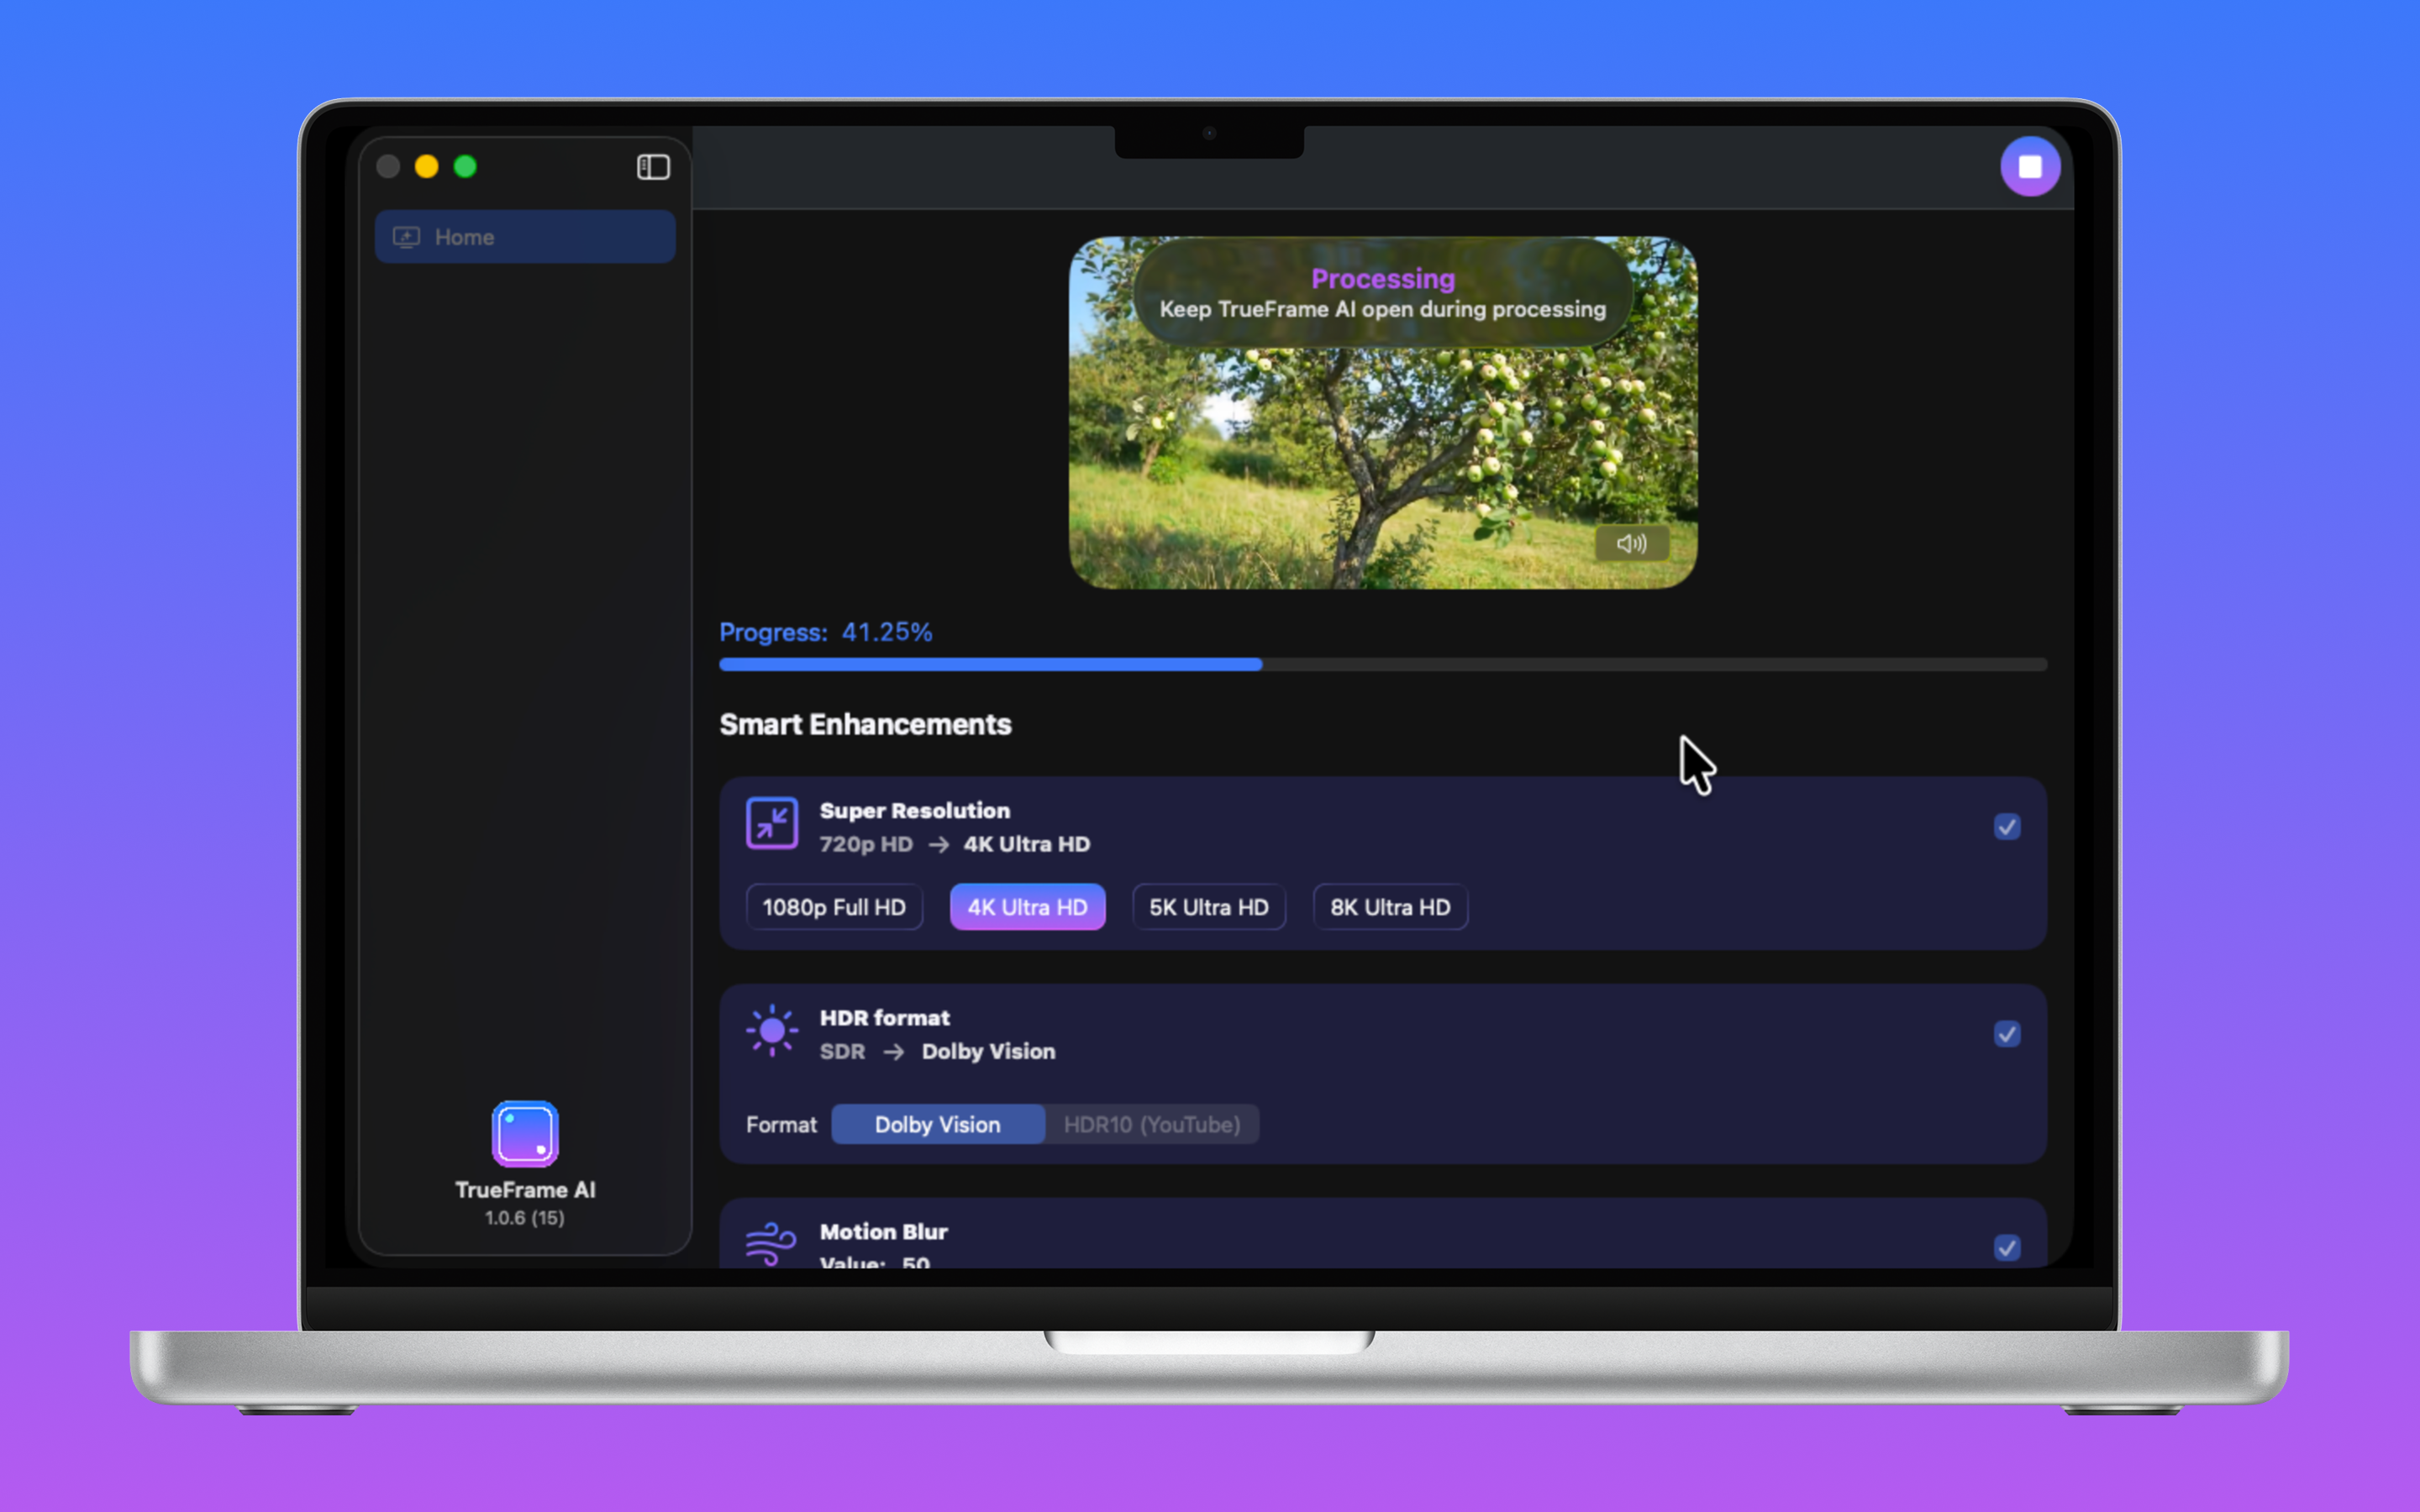Click the green fullscreen window button

[465, 167]
